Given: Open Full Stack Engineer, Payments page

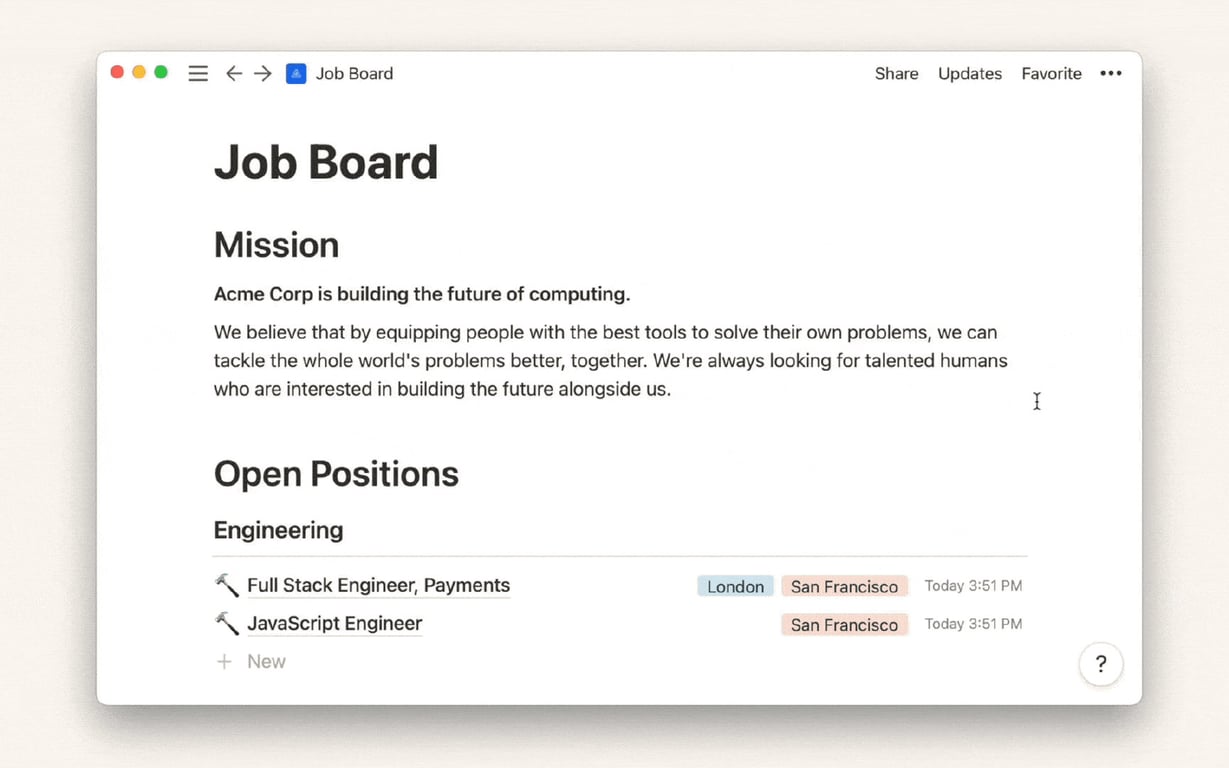Looking at the screenshot, I should tap(378, 585).
